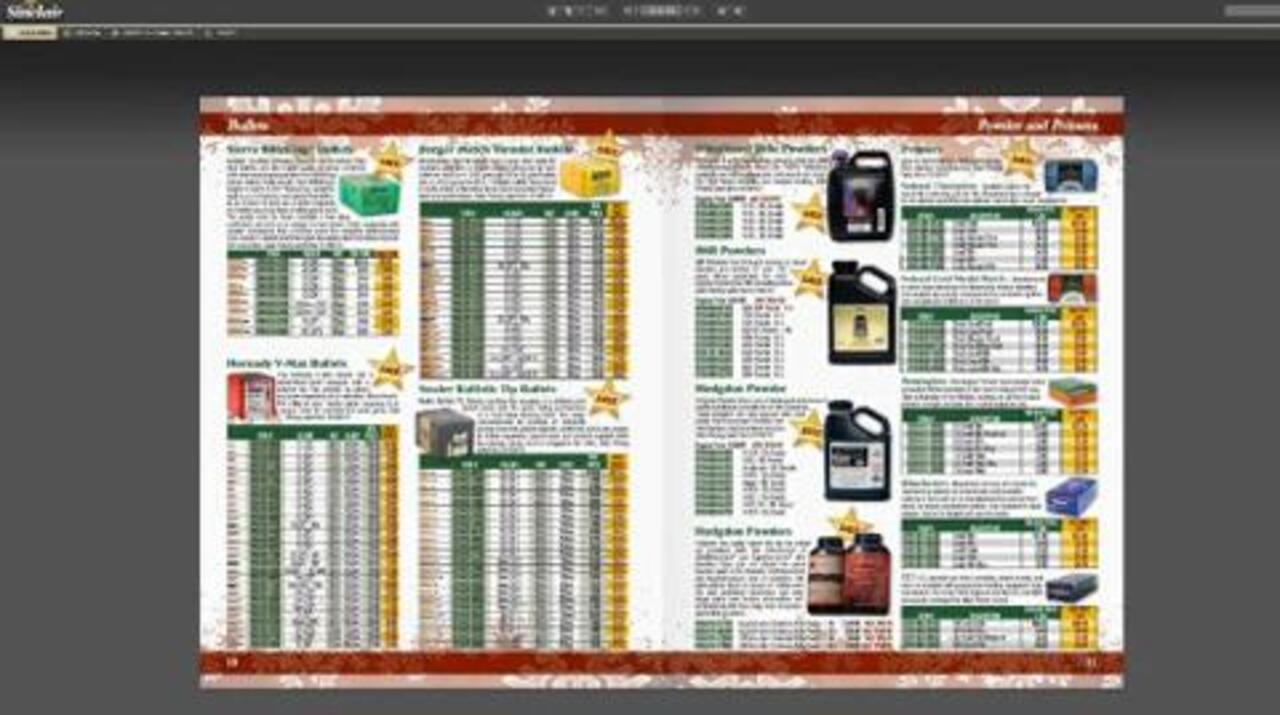Click the Sinclair logo in the header
1280x715 pixels.
pos(33,10)
